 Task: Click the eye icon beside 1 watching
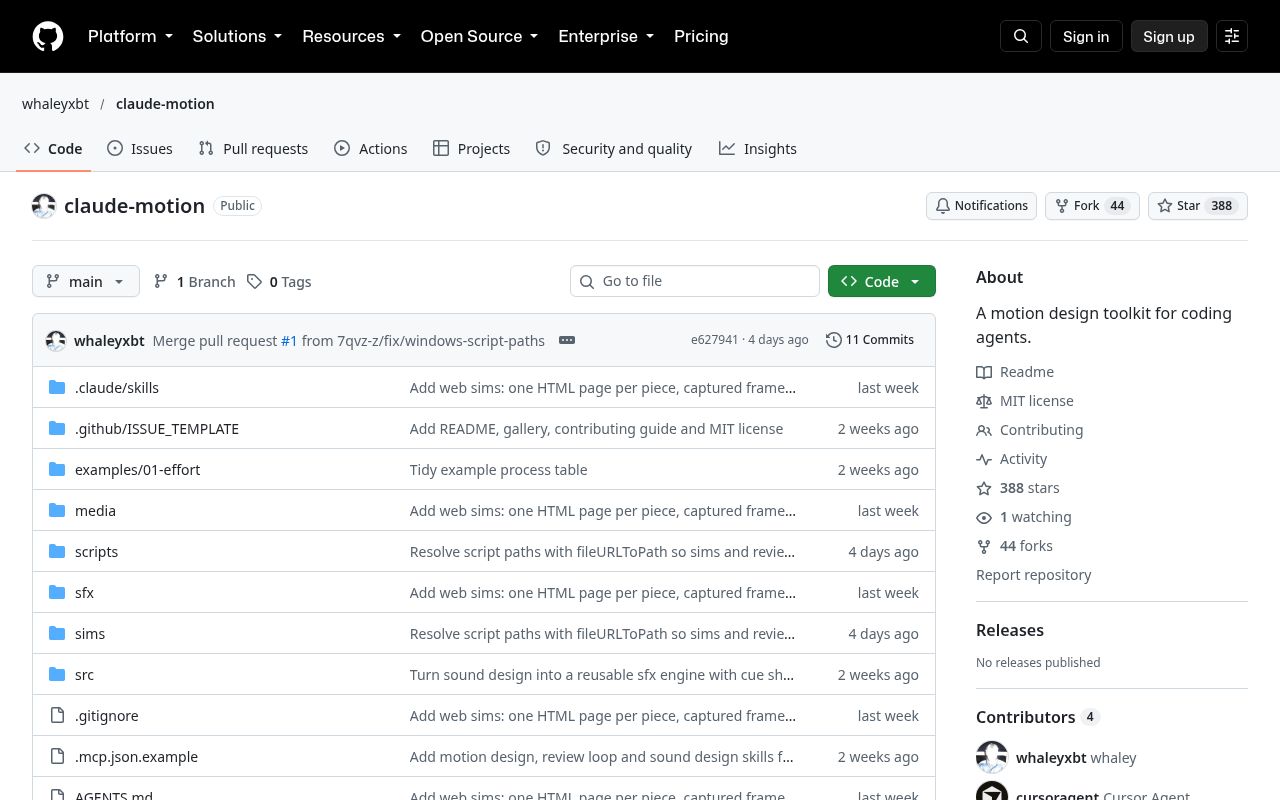984,517
